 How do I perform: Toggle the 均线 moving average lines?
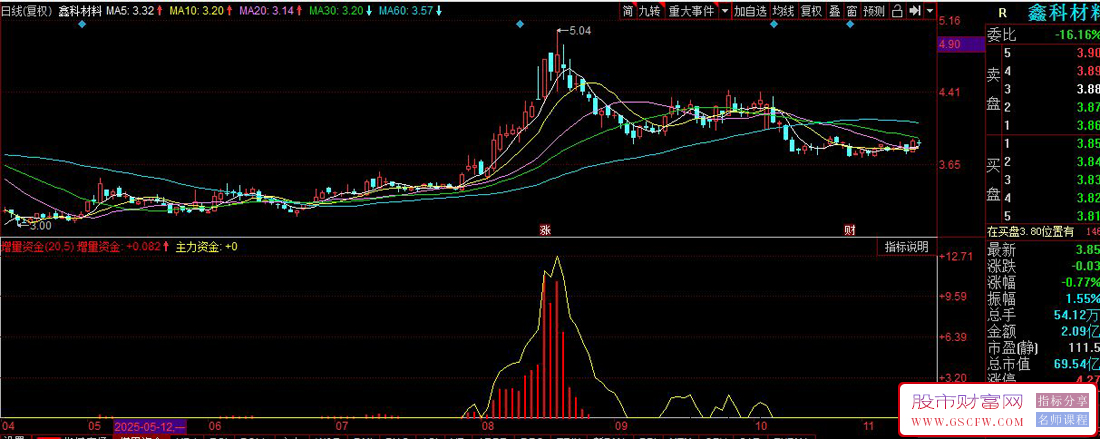[783, 11]
